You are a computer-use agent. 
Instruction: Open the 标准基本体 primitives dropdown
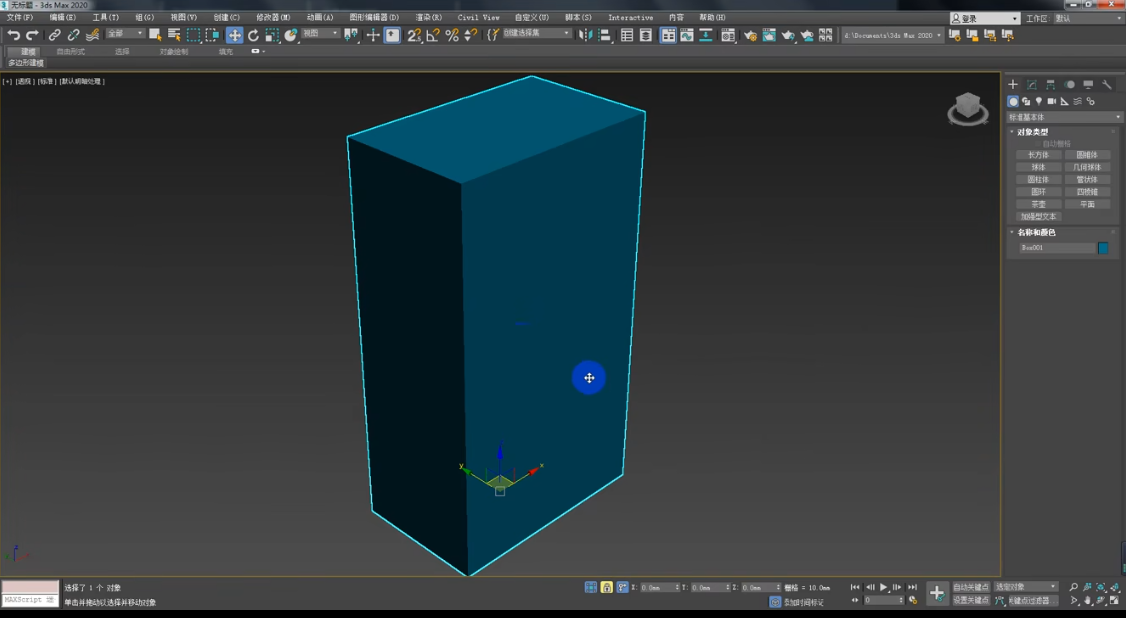1064,117
